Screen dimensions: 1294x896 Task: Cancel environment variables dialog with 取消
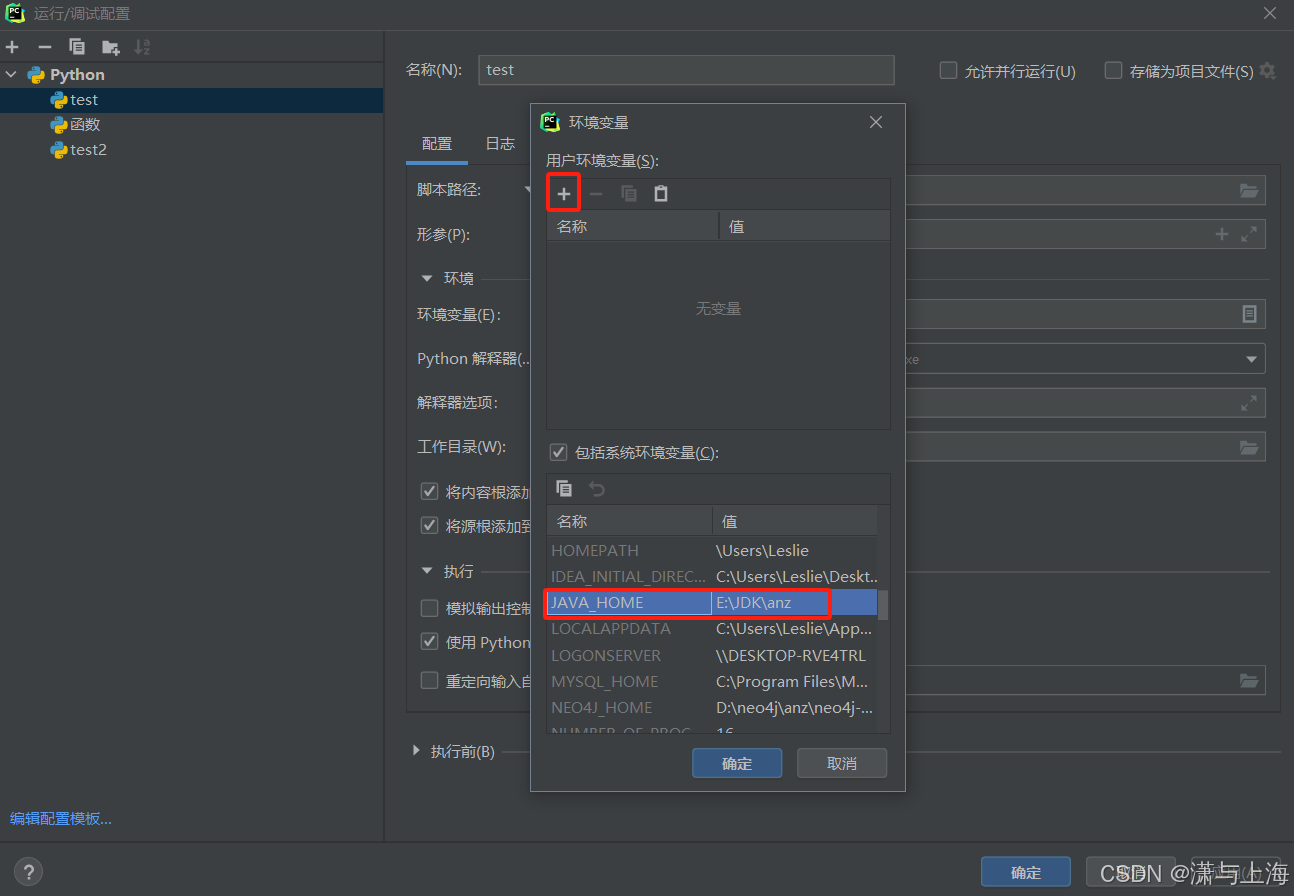842,763
